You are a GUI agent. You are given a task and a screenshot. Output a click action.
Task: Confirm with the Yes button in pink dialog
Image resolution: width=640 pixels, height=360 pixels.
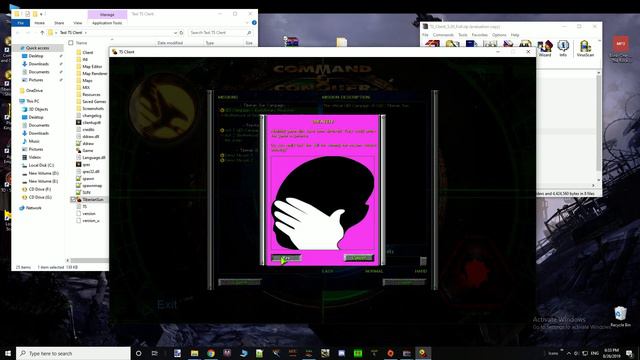coord(286,258)
